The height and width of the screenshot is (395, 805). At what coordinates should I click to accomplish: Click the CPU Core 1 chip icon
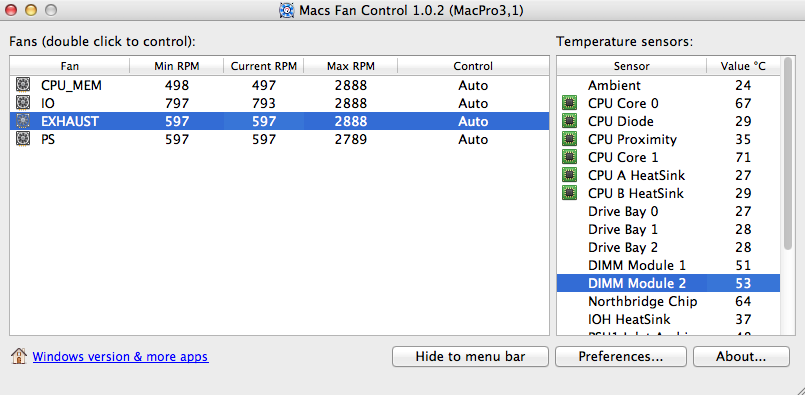tap(569, 157)
